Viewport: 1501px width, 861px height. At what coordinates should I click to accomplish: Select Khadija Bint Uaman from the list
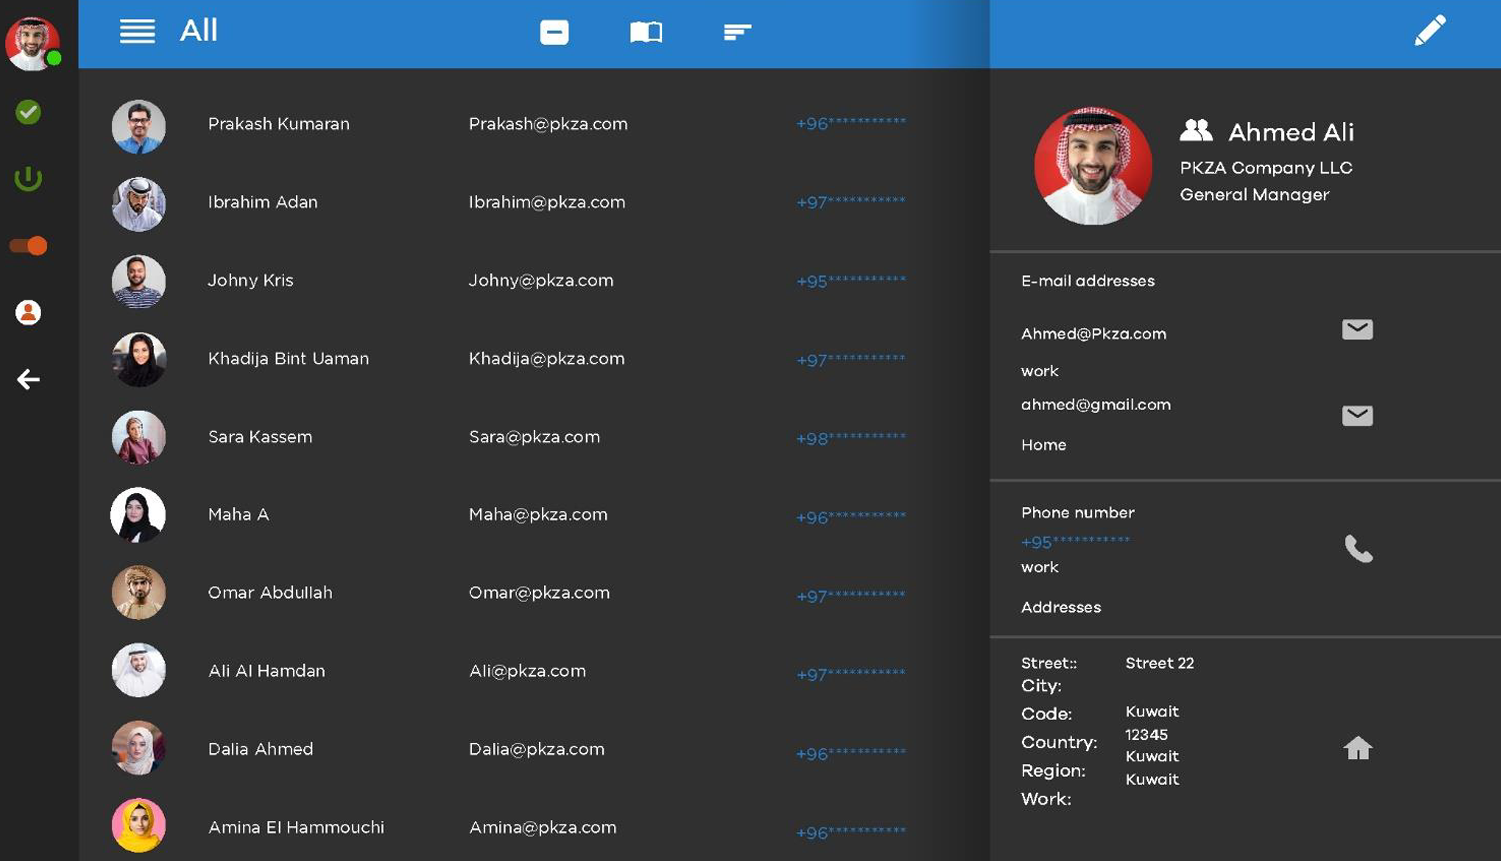click(289, 358)
